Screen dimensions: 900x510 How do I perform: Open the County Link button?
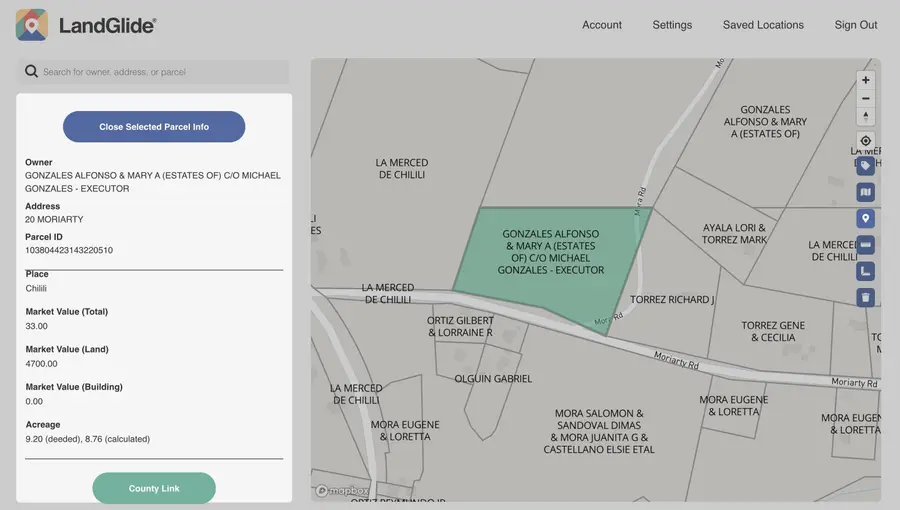[154, 488]
